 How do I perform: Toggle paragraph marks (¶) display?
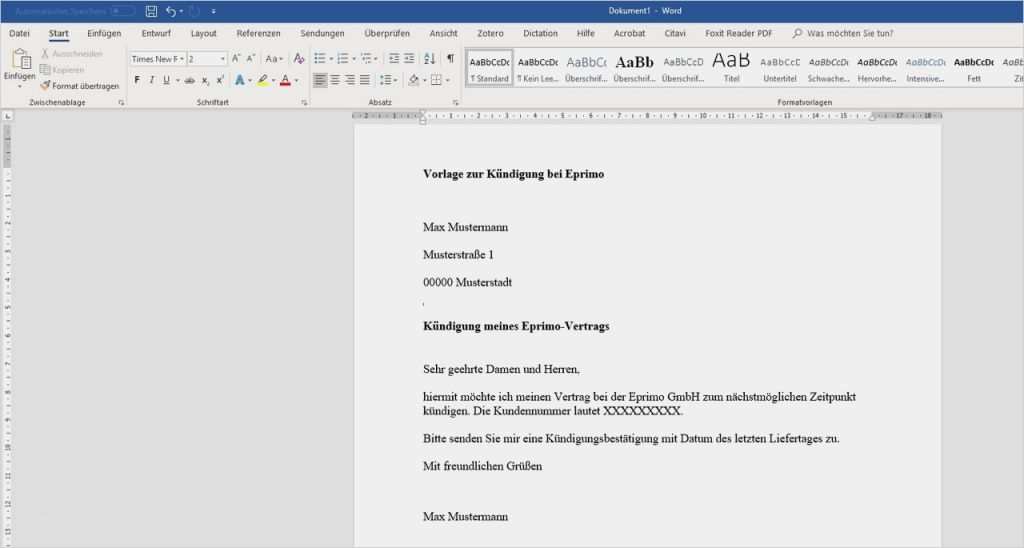[x=450, y=59]
